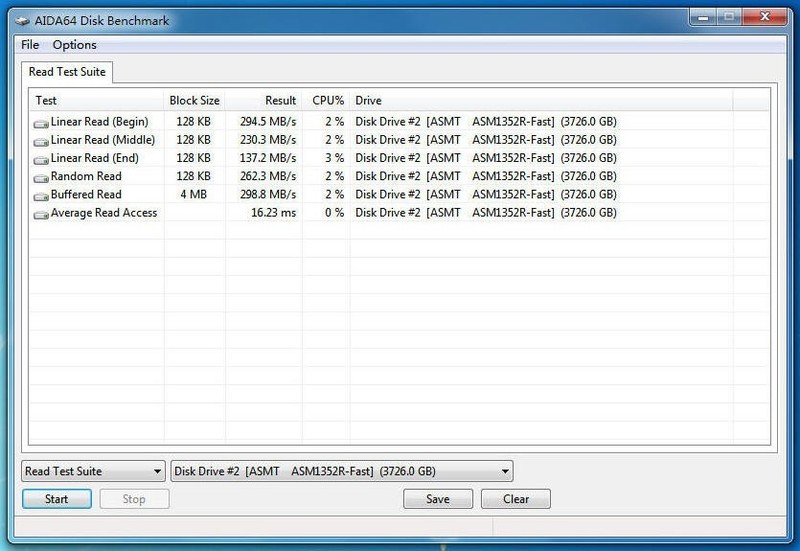Click the 262.3 MB/s result value
The height and width of the screenshot is (551, 800).
(268, 176)
